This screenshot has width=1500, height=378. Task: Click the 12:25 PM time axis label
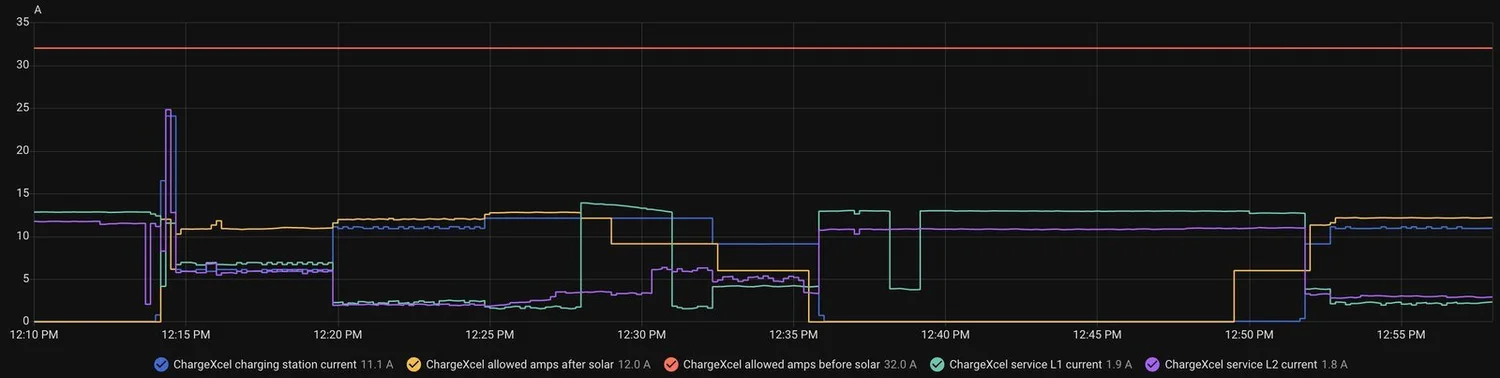(490, 334)
